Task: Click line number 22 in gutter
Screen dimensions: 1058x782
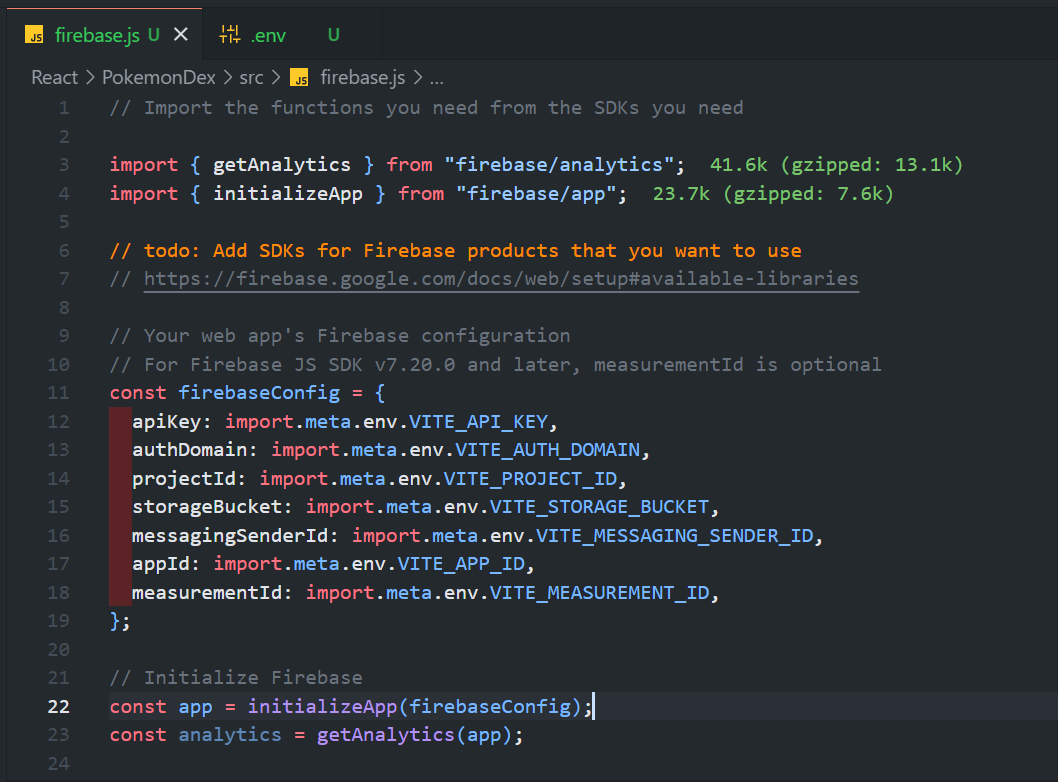Action: pyautogui.click(x=59, y=706)
